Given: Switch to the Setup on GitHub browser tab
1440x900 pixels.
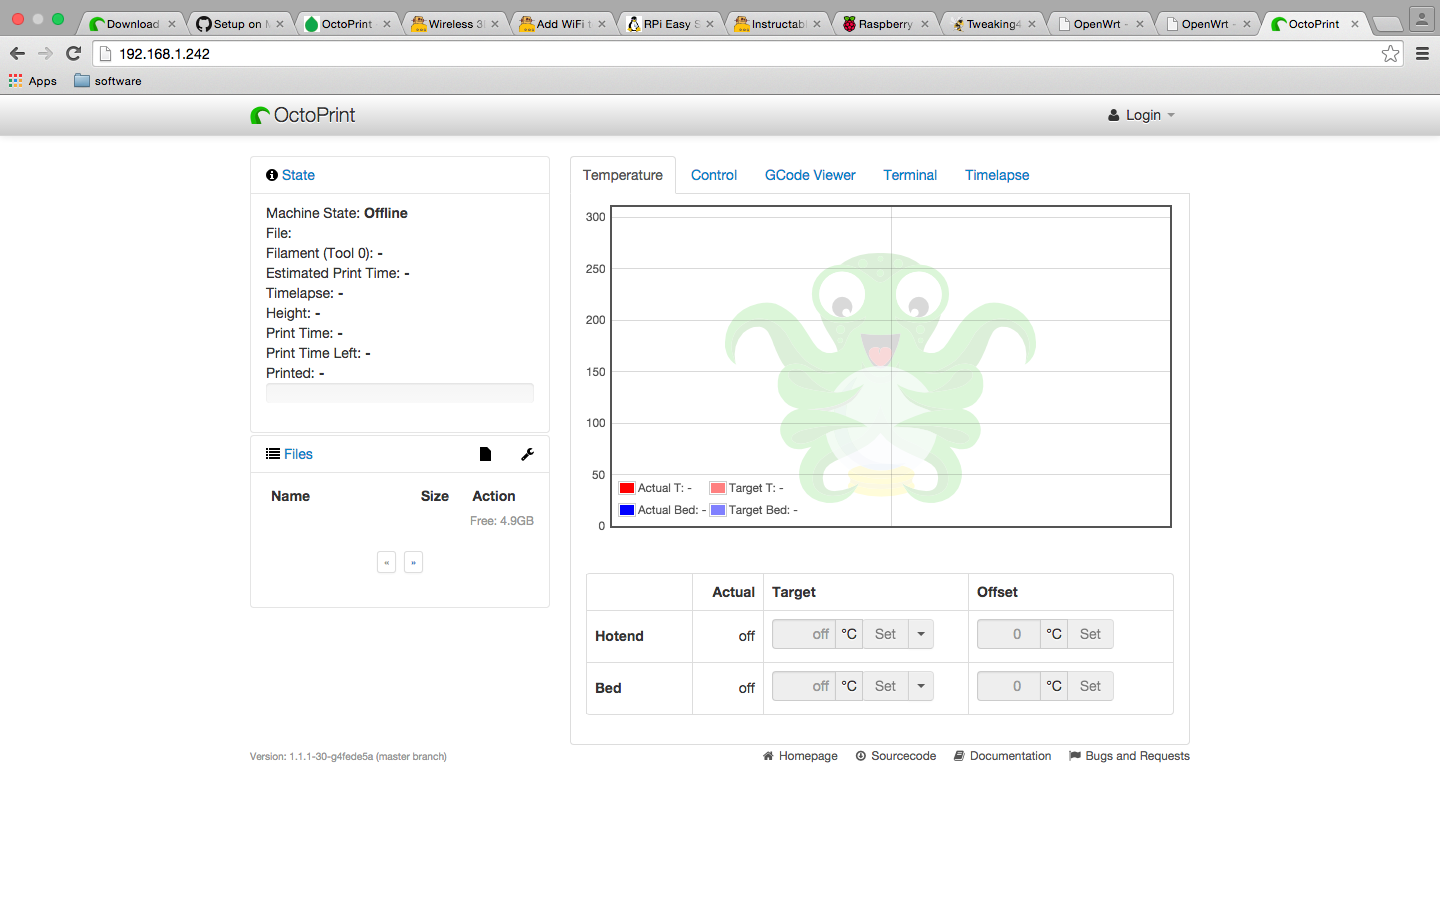Looking at the screenshot, I should [238, 24].
